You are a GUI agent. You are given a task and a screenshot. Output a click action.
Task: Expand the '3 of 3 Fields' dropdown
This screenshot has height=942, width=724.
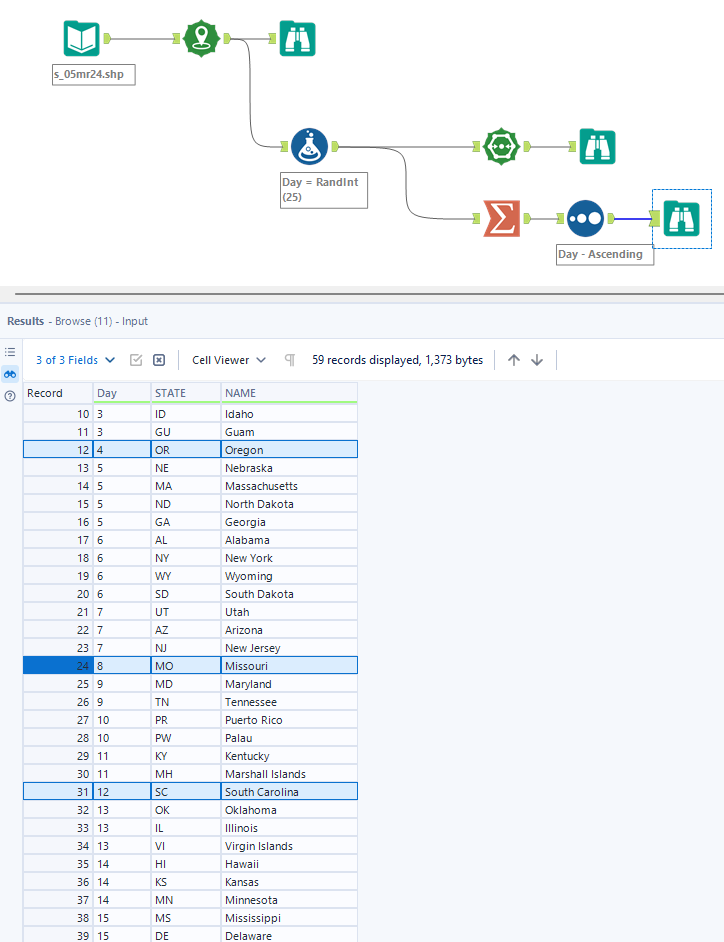(x=76, y=360)
